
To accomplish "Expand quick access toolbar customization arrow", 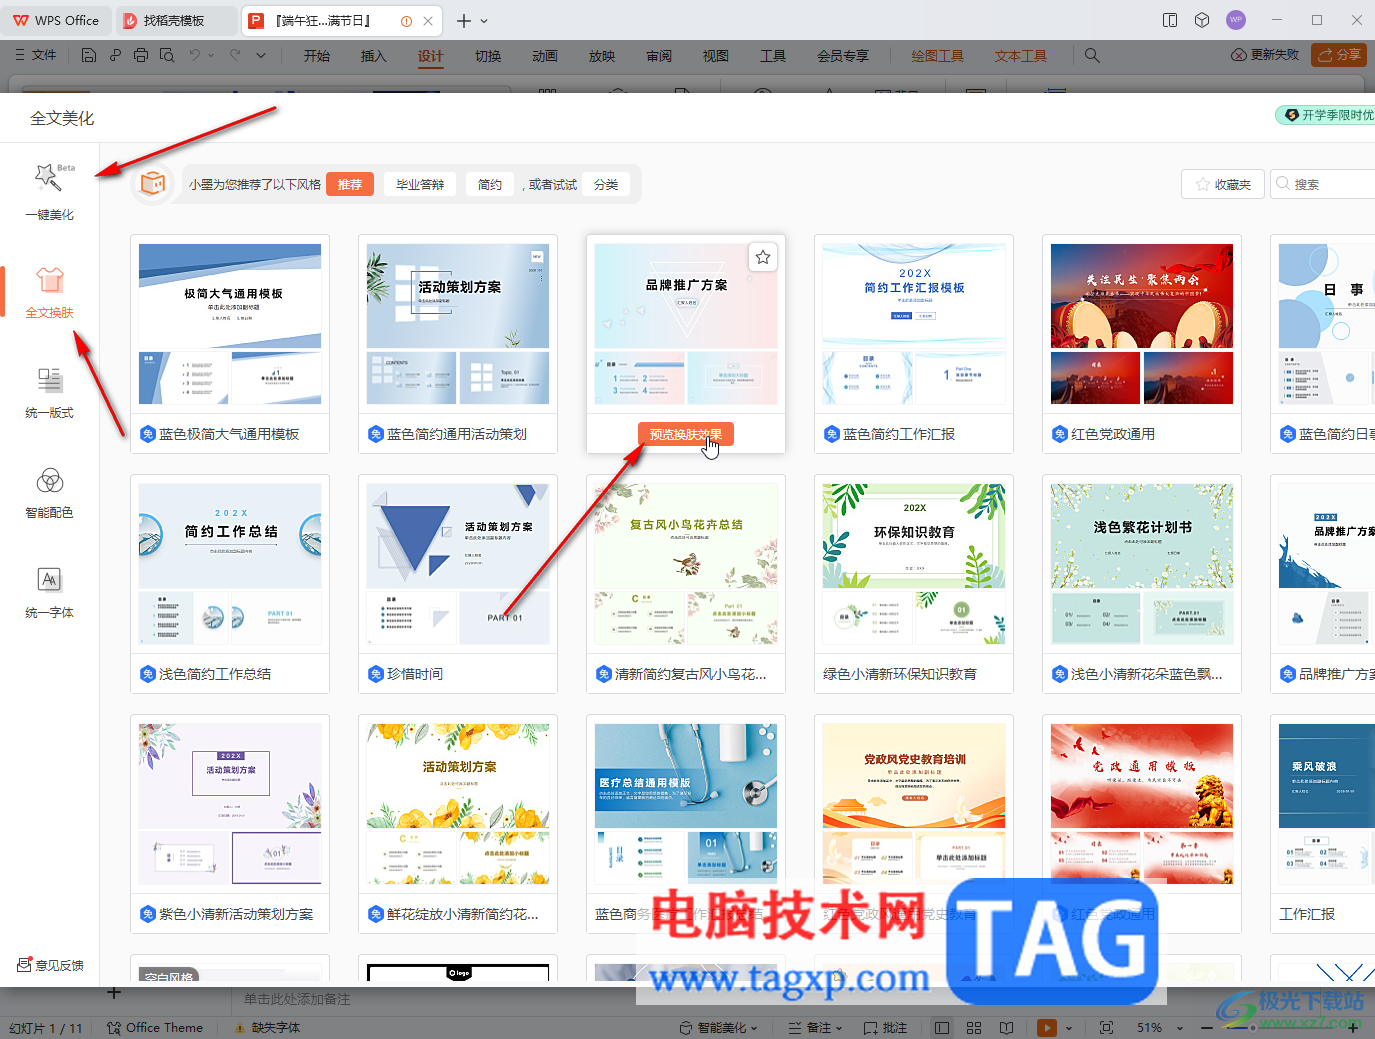I will (261, 55).
